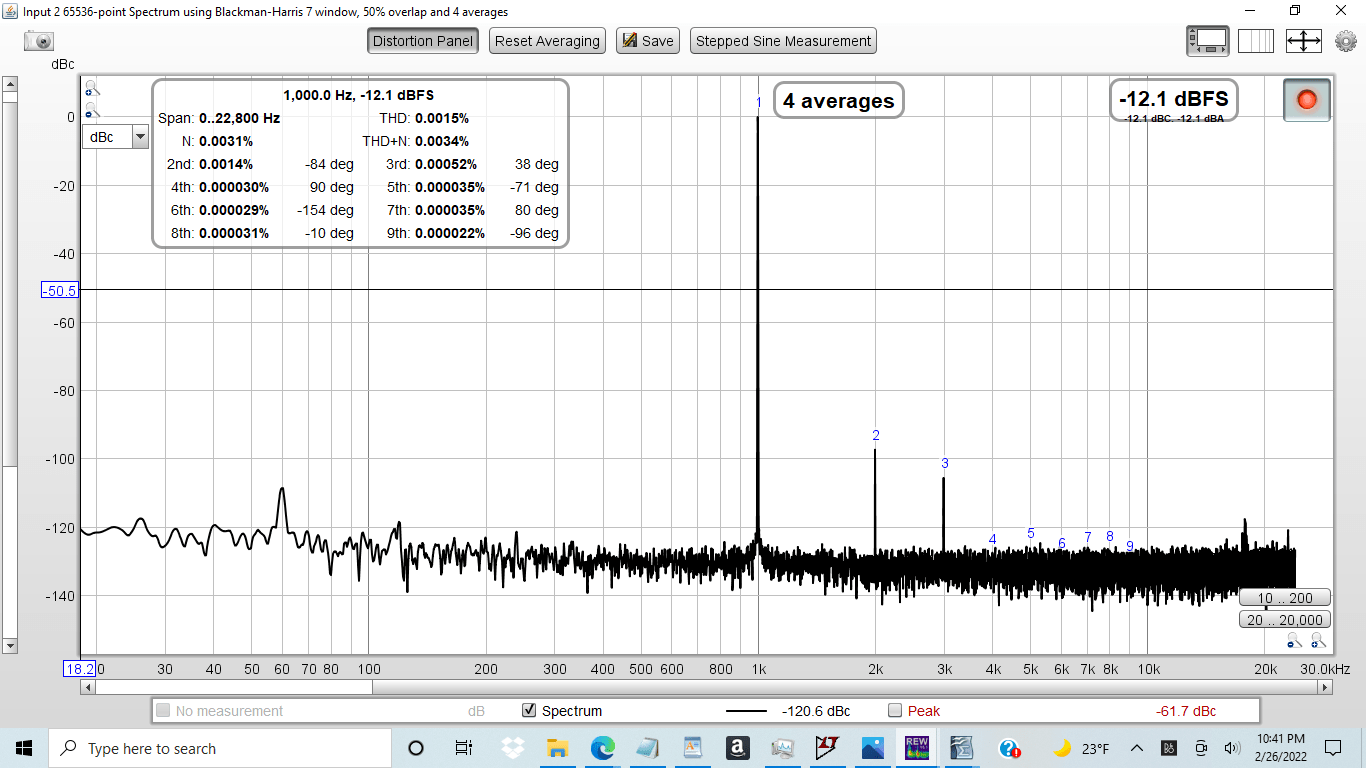Click the black Spectrum trace line sample
Screen dimensions: 1366x768
(x=746, y=711)
